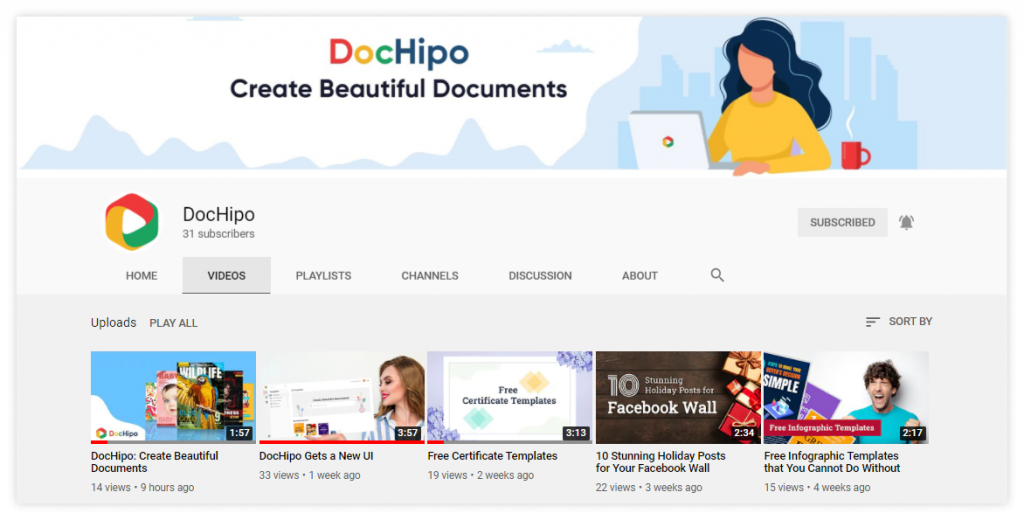
Task: Click the PLAY ALL link
Action: tap(173, 323)
